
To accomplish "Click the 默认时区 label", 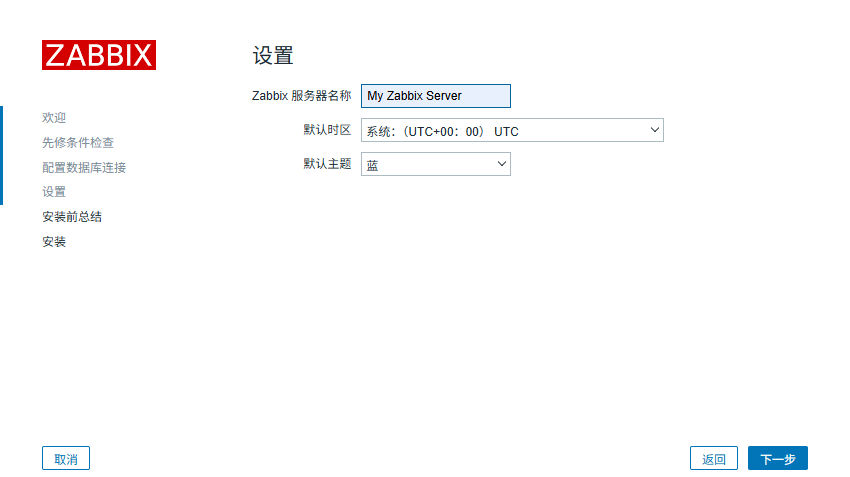I will click(x=327, y=130).
